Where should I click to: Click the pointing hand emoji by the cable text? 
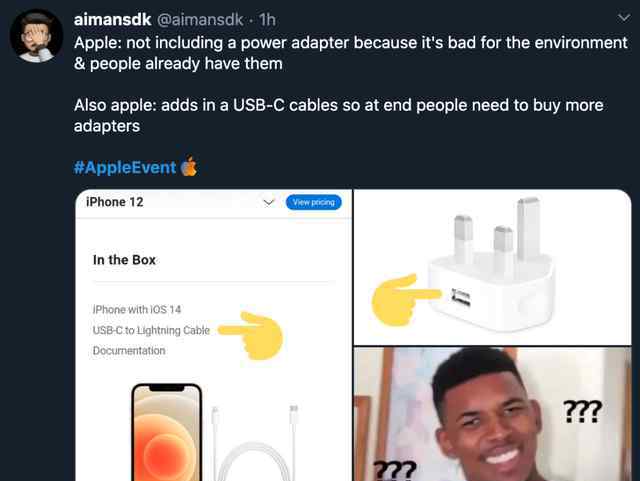coord(252,336)
